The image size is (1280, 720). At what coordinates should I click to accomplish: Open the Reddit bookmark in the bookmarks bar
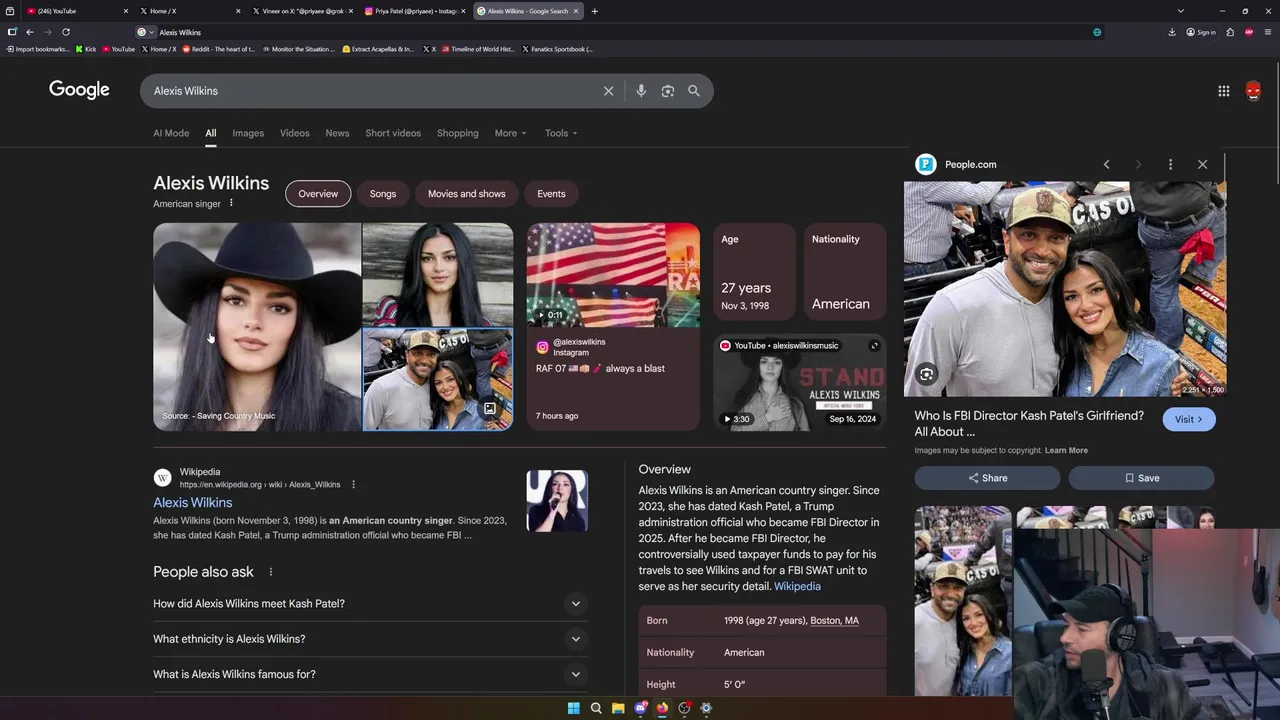point(219,49)
